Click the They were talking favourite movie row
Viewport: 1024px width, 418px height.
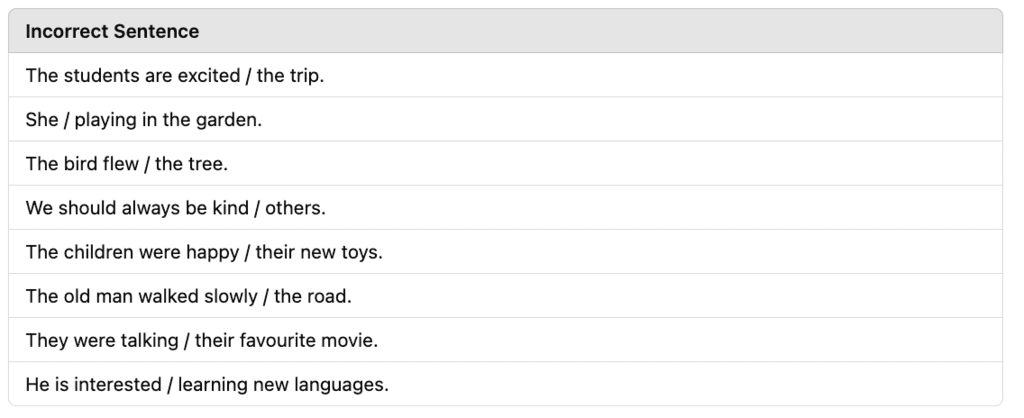coord(505,340)
